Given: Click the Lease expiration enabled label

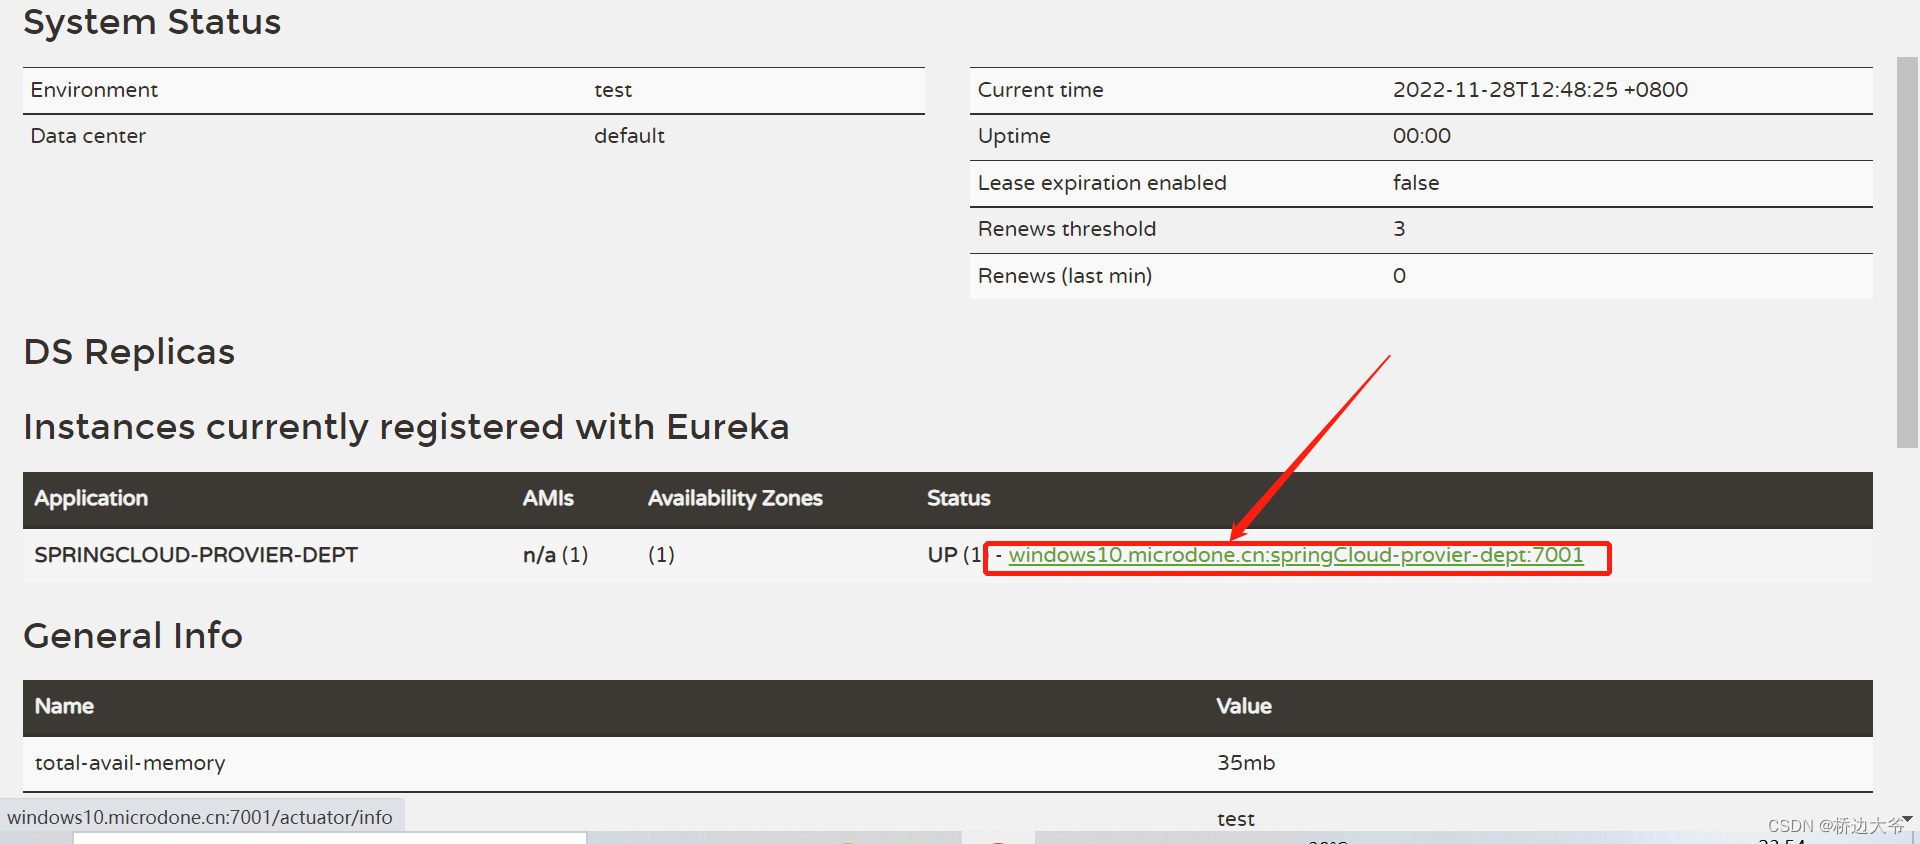Looking at the screenshot, I should coord(1102,183).
